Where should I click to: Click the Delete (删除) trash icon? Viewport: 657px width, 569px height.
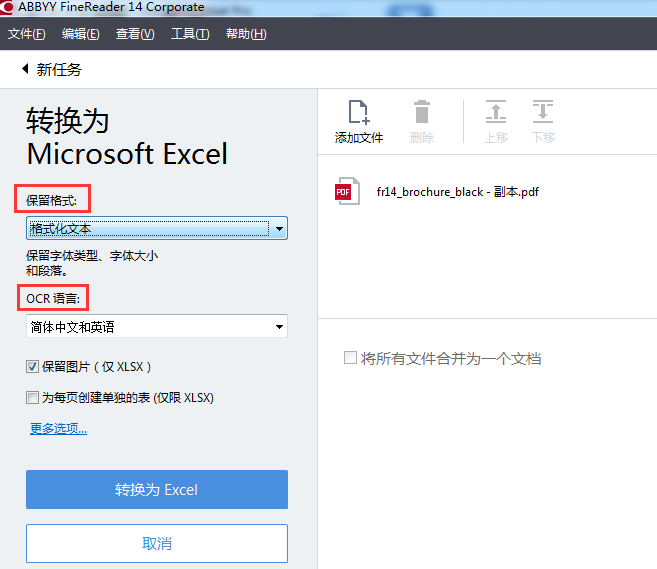[x=422, y=112]
